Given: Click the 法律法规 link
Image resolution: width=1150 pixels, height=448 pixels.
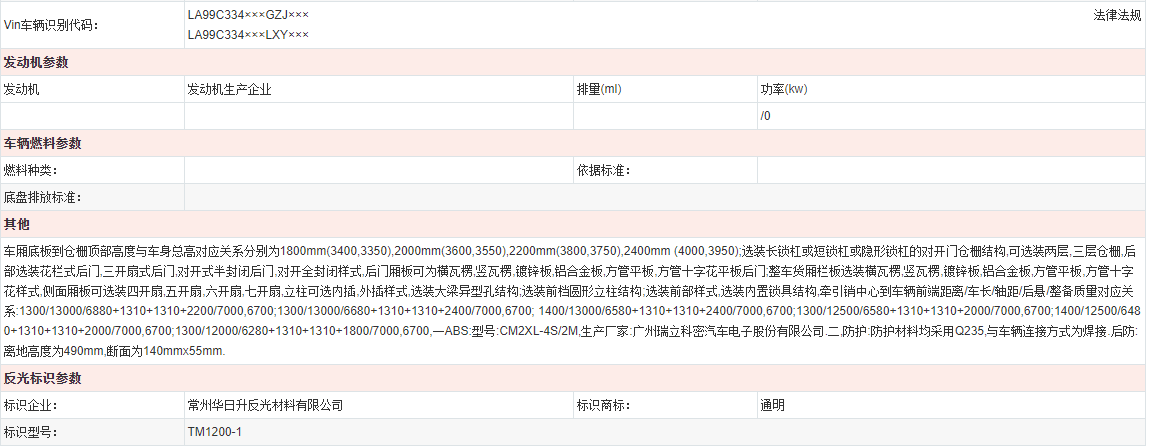Looking at the screenshot, I should (x=1118, y=16).
